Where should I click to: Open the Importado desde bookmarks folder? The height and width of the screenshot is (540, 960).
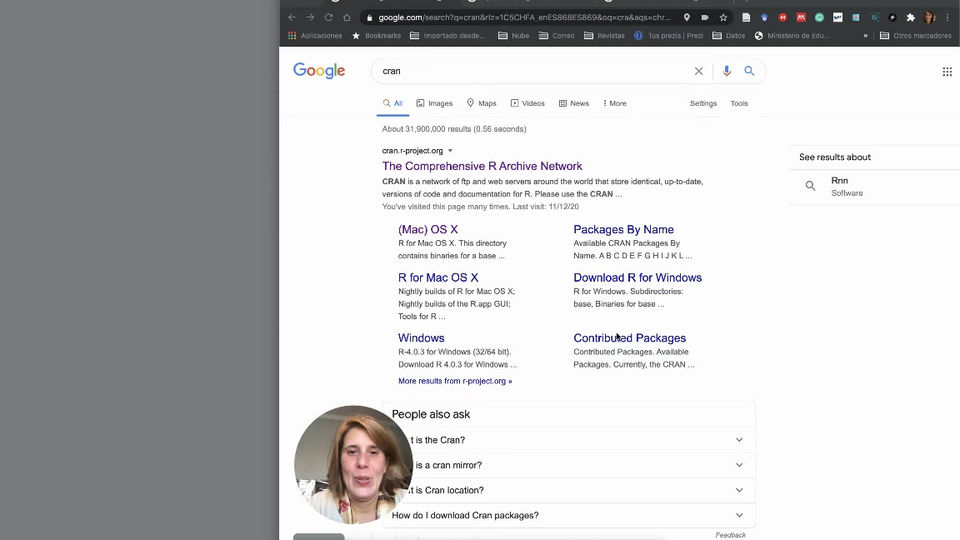point(447,36)
